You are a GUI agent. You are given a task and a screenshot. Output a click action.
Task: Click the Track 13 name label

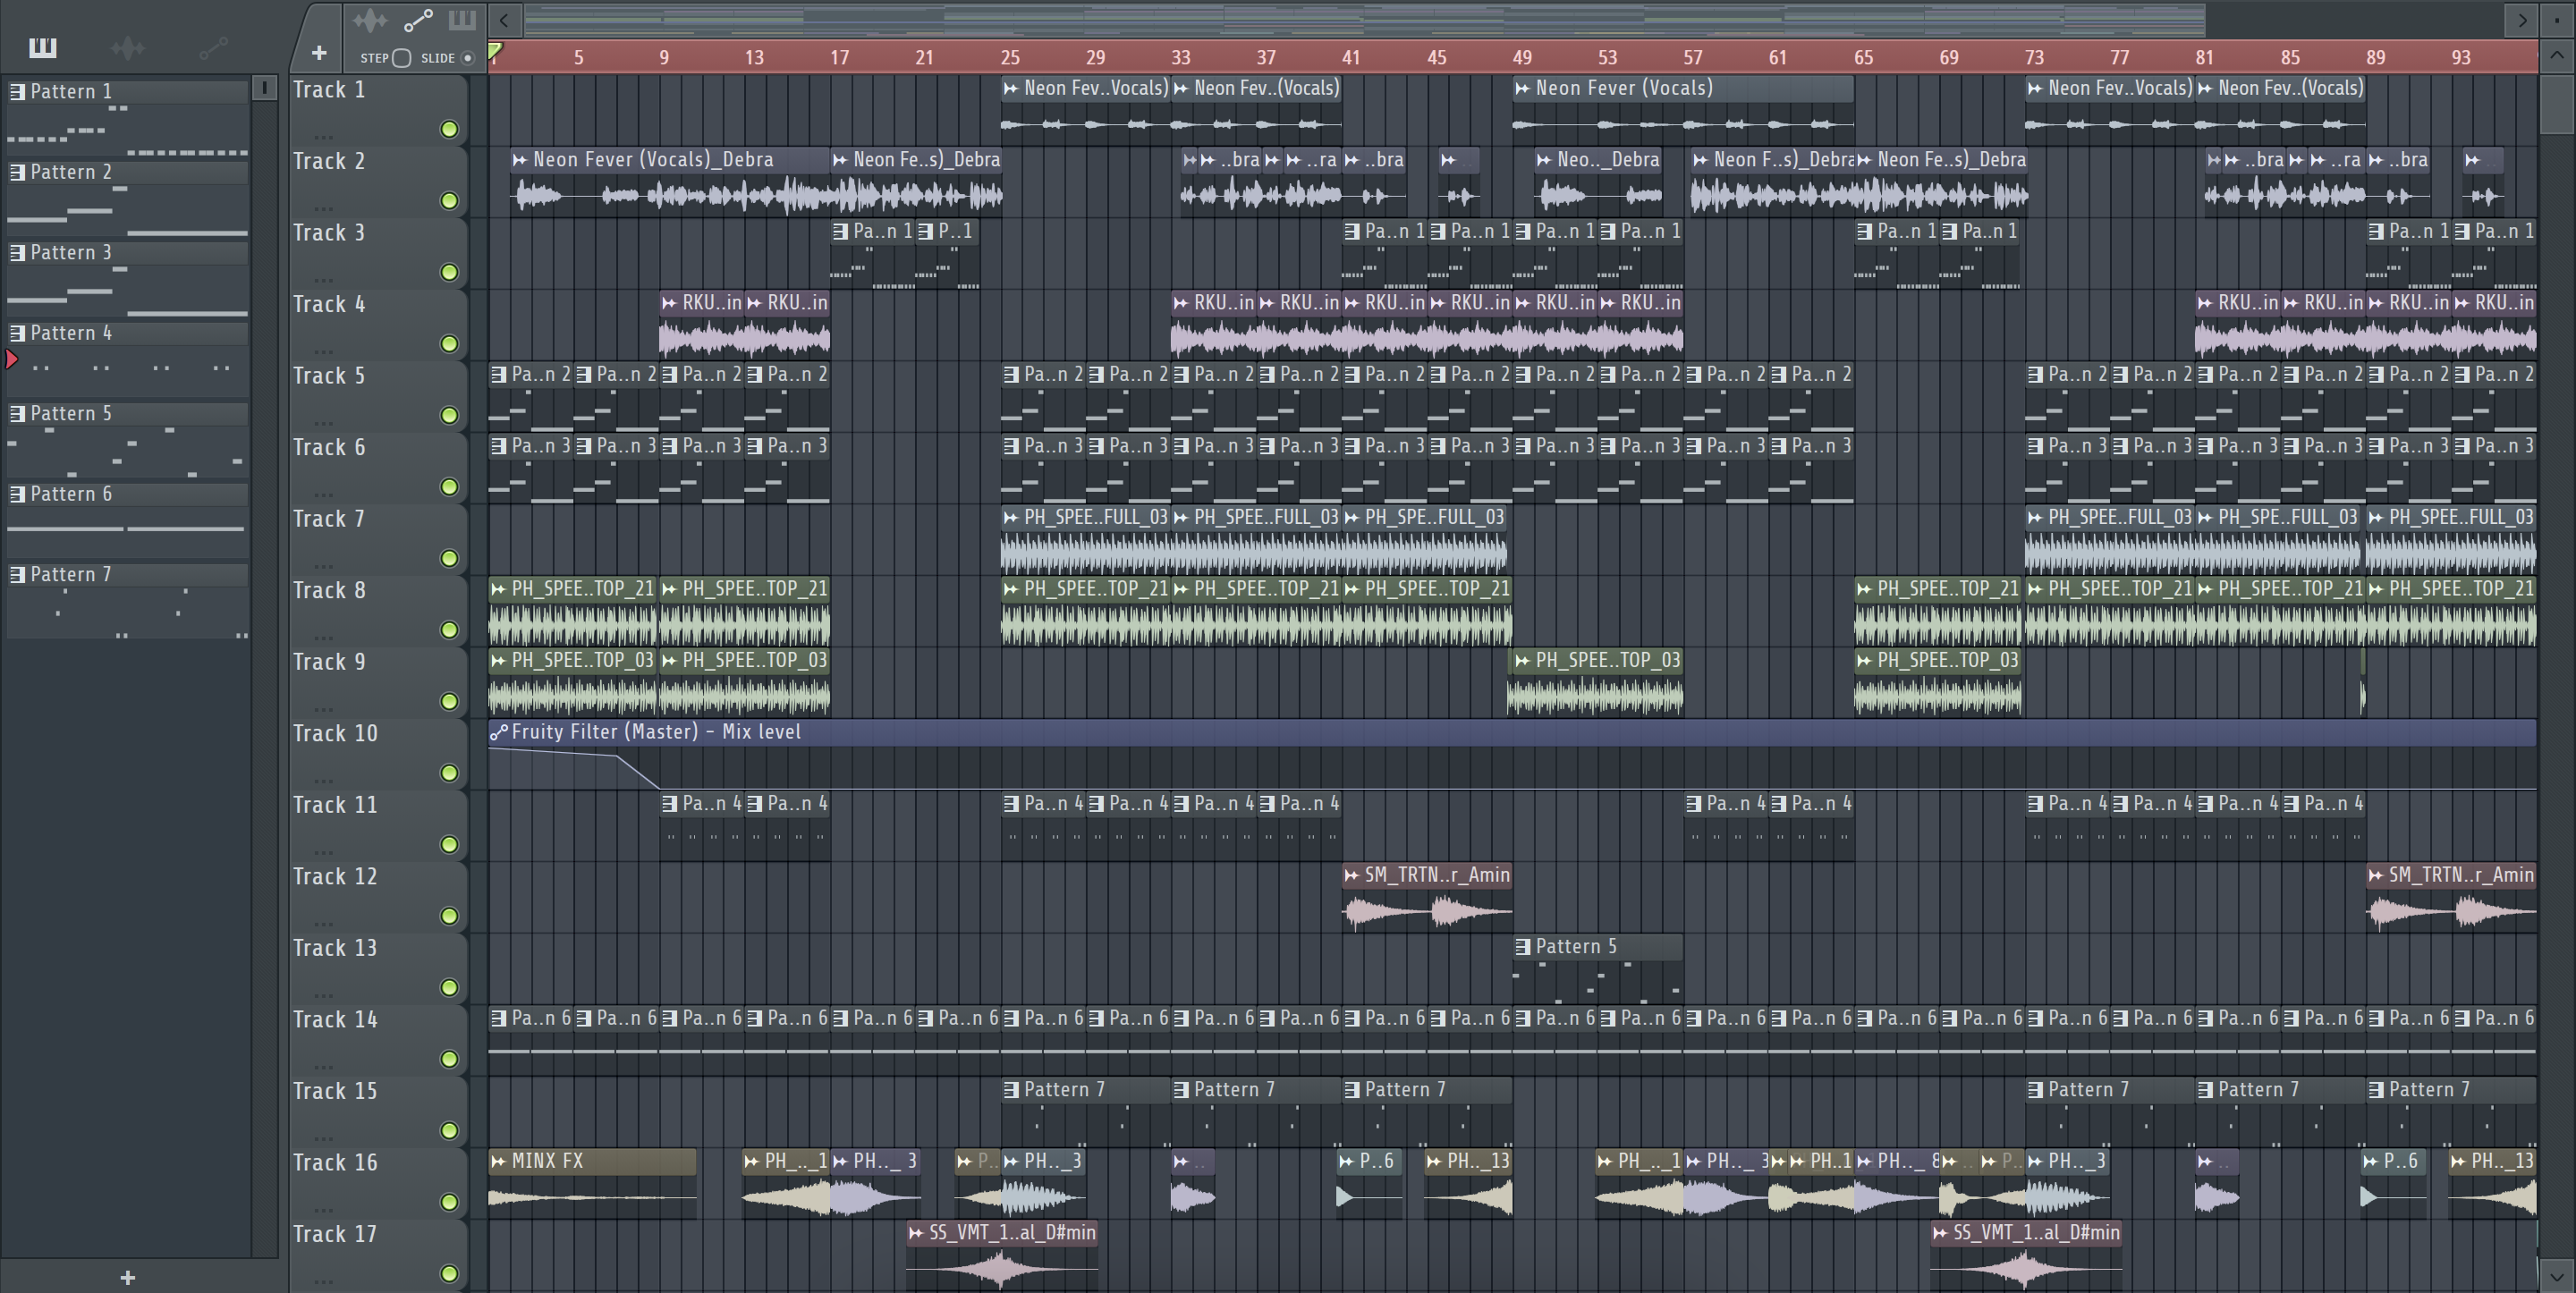point(335,948)
